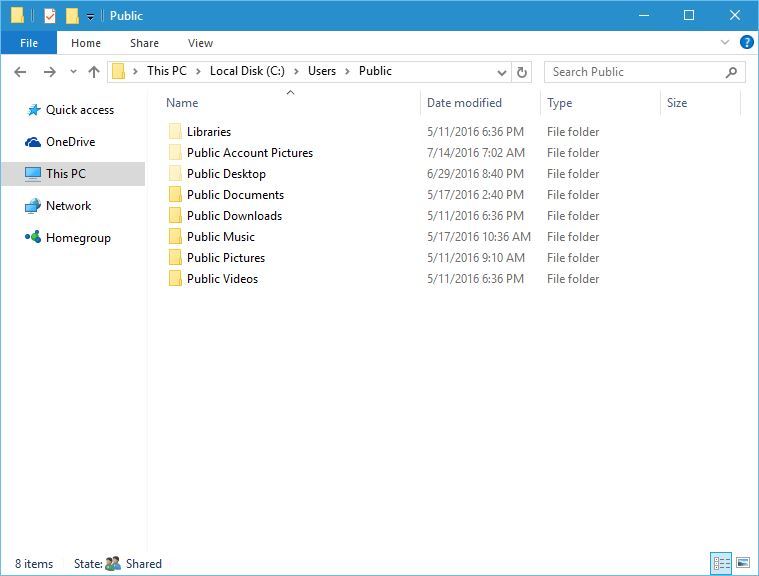The image size is (759, 576).
Task: Open Help with the question mark icon
Action: (x=746, y=43)
